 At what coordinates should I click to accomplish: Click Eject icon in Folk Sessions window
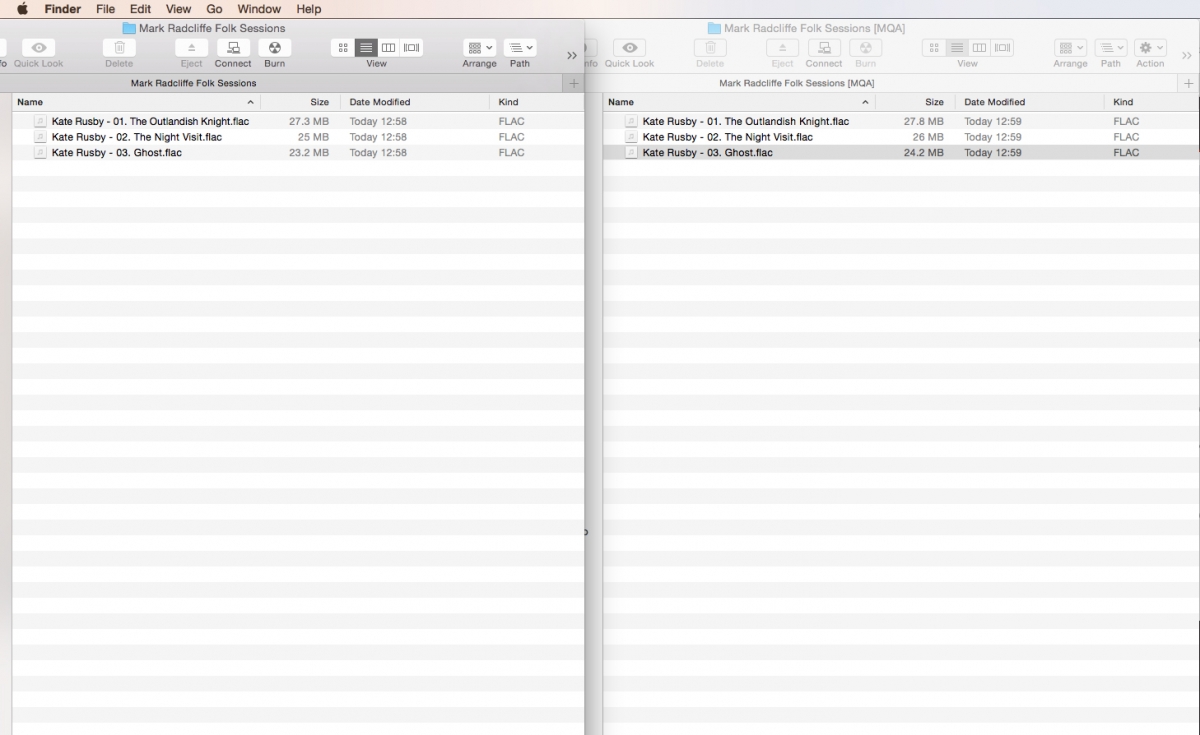(x=191, y=47)
